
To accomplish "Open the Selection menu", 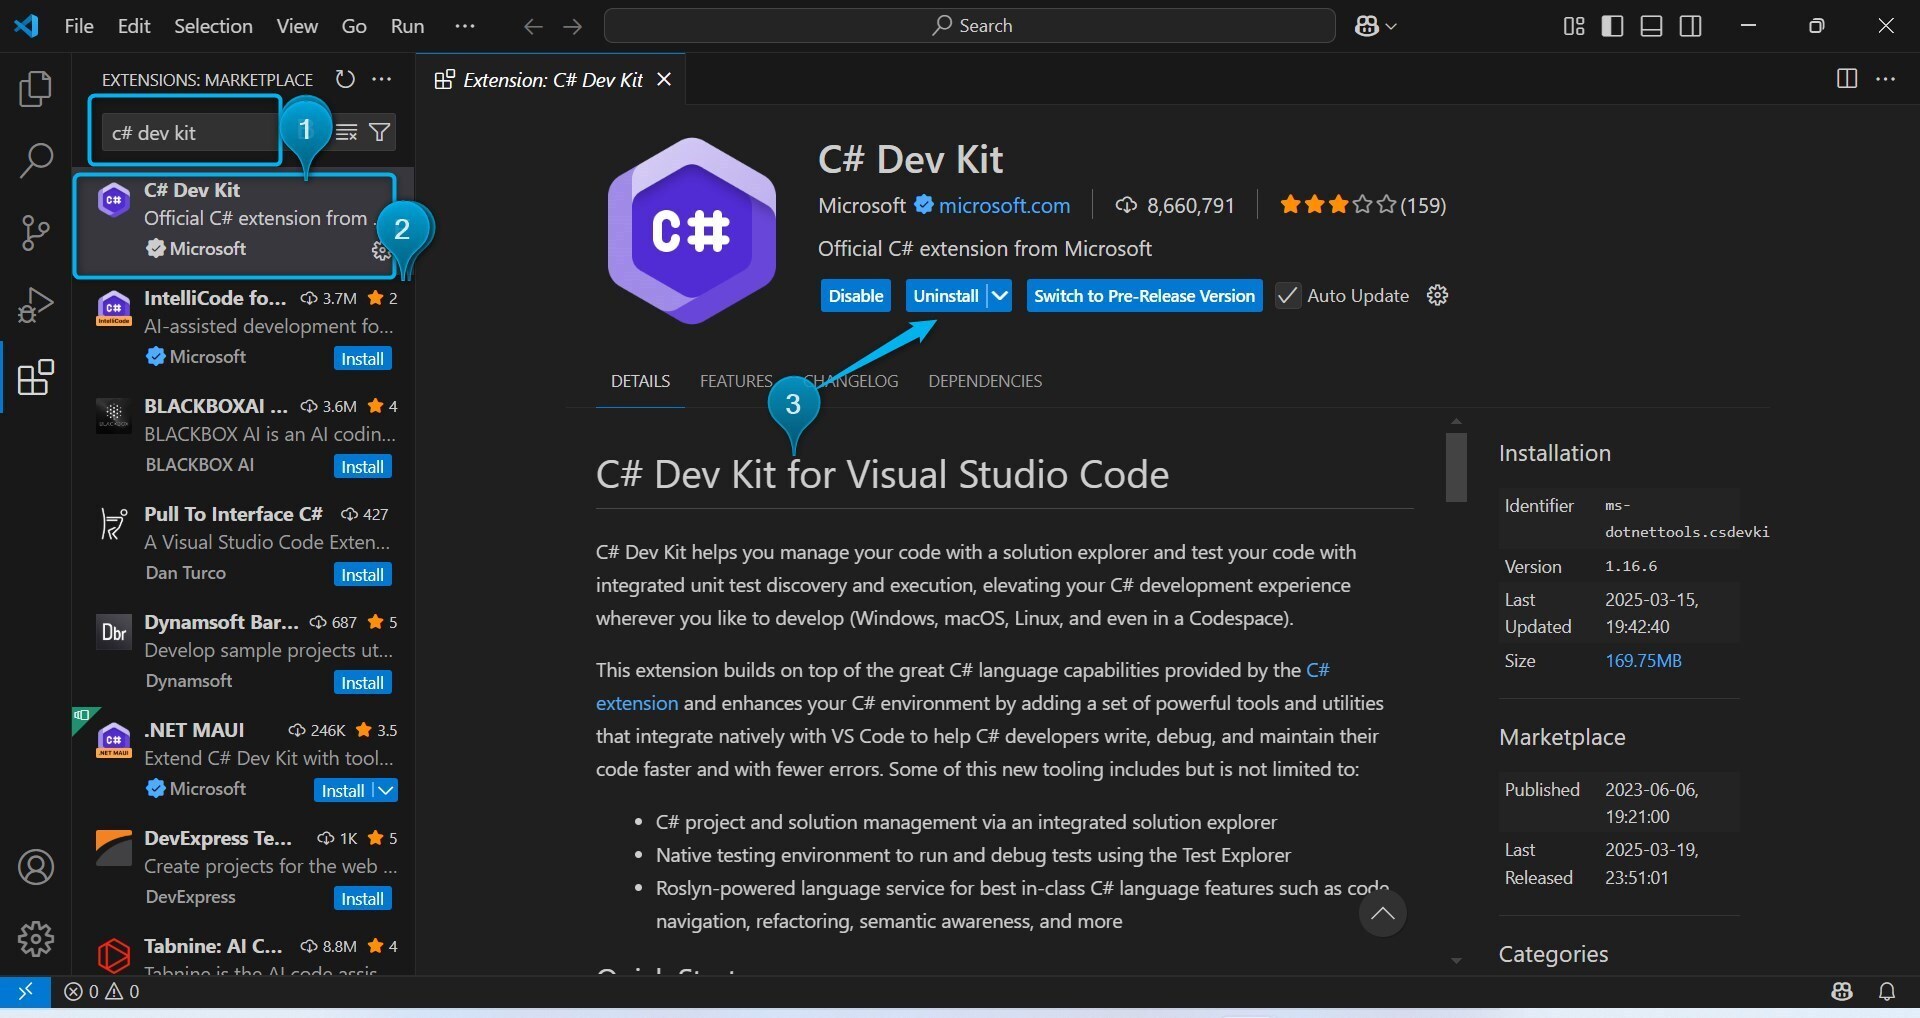I will tap(213, 26).
